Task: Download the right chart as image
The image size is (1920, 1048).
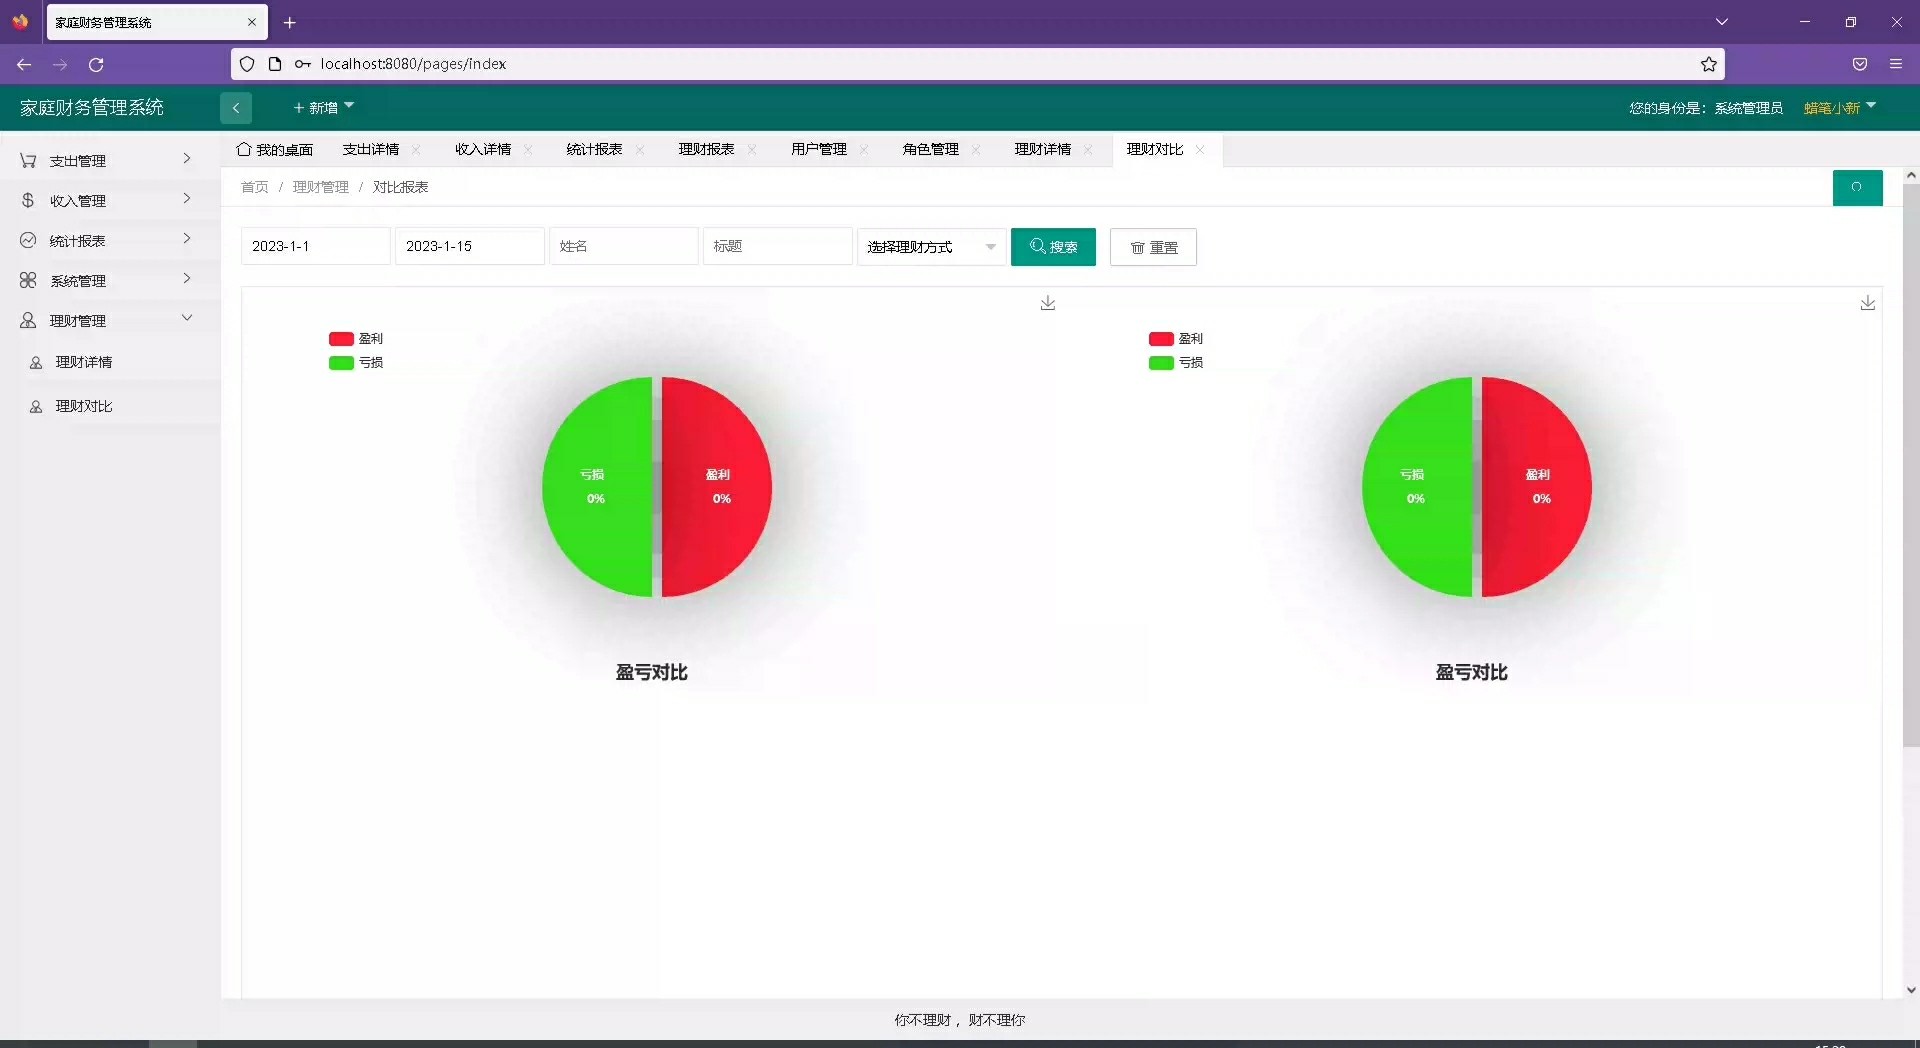Action: coord(1868,303)
